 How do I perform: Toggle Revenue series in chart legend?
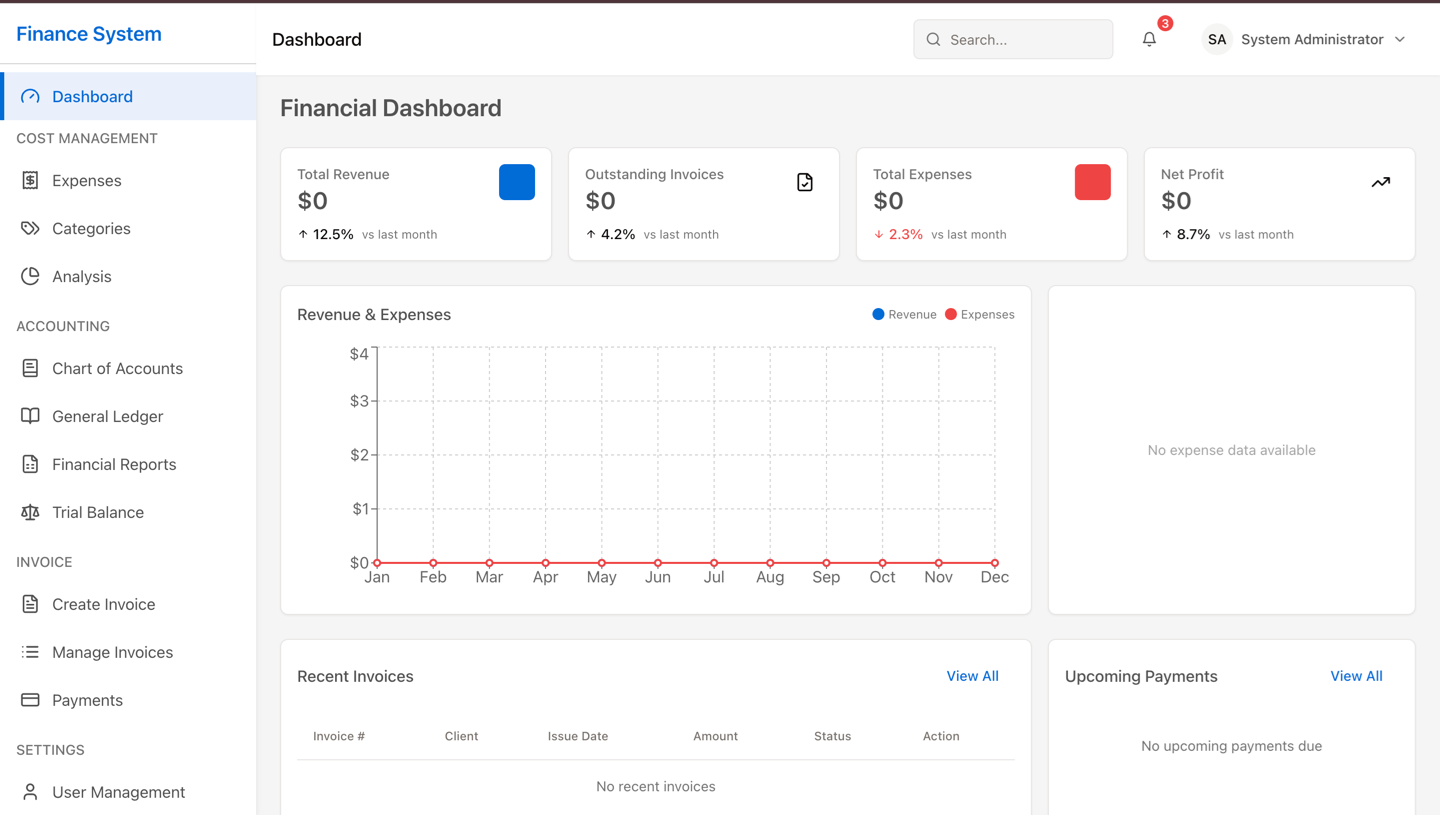[x=904, y=315]
